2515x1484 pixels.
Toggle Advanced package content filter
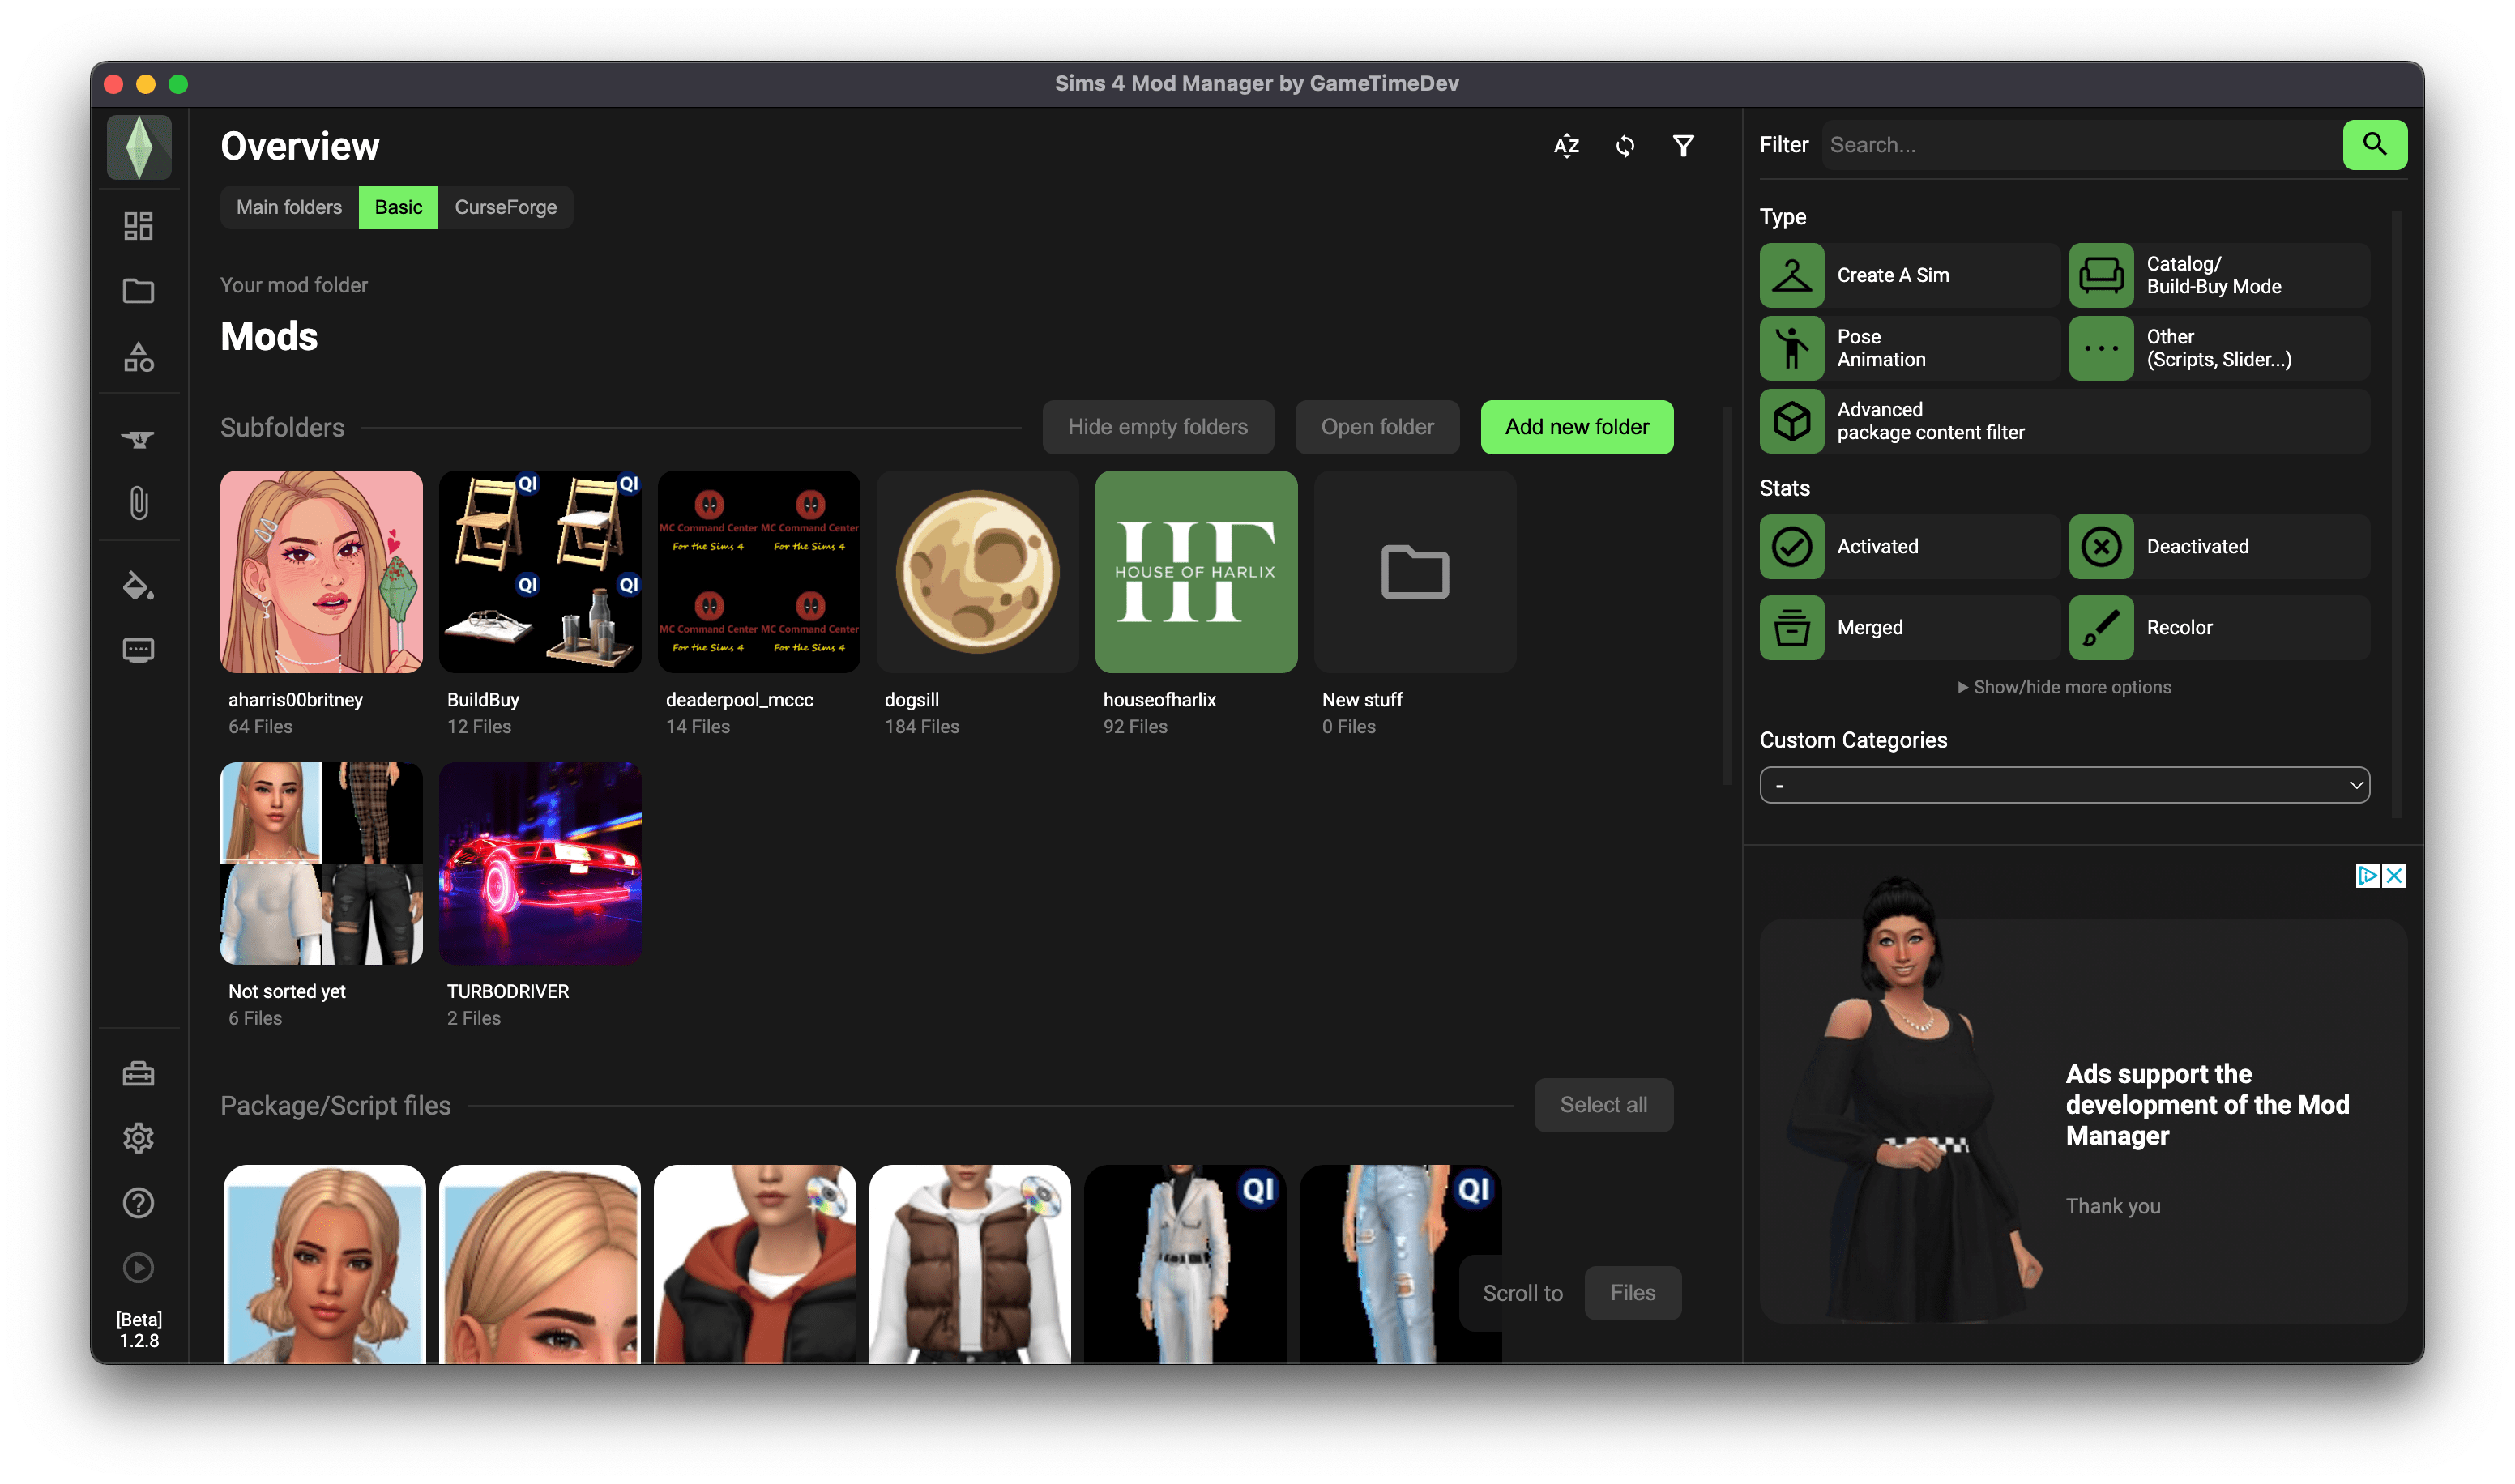(x=2064, y=421)
